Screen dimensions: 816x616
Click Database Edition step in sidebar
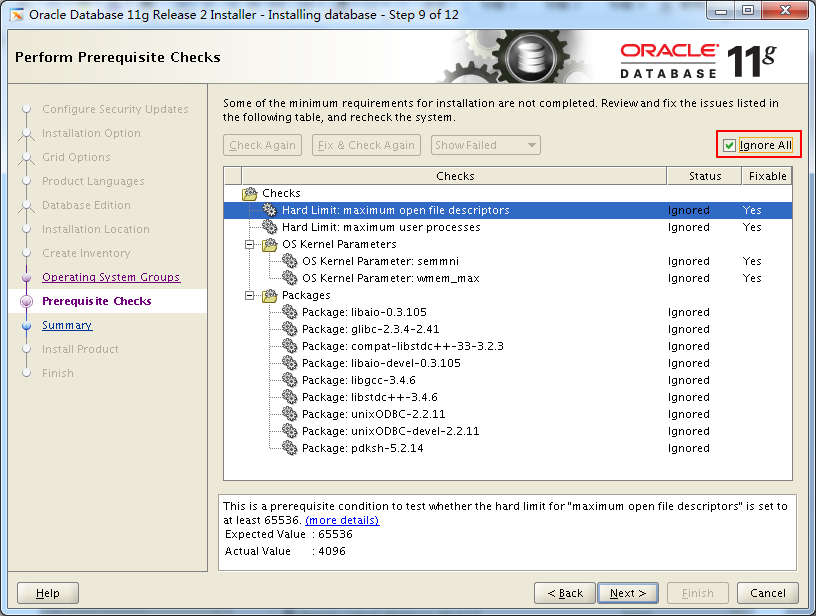coord(86,204)
